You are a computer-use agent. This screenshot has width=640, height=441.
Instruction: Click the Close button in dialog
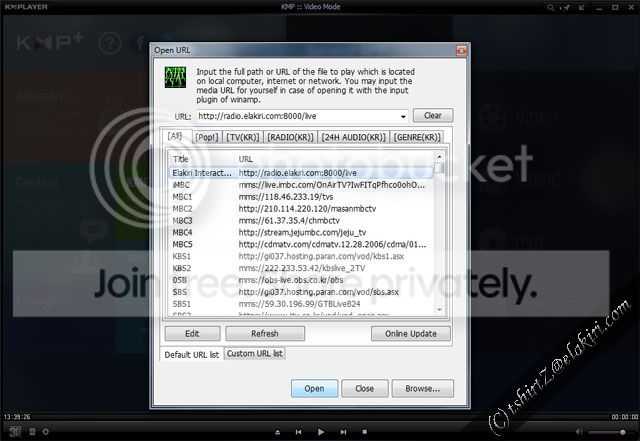tap(364, 388)
